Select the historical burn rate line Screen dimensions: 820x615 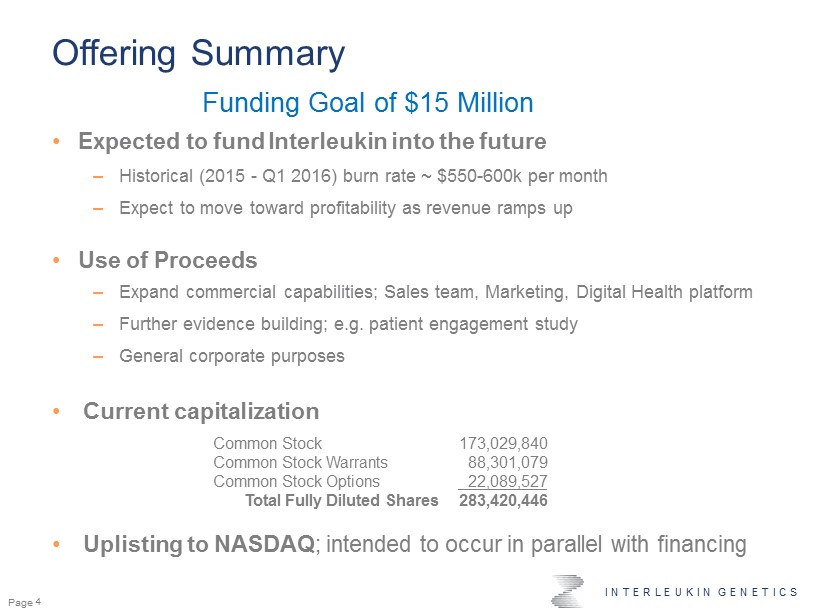click(363, 176)
